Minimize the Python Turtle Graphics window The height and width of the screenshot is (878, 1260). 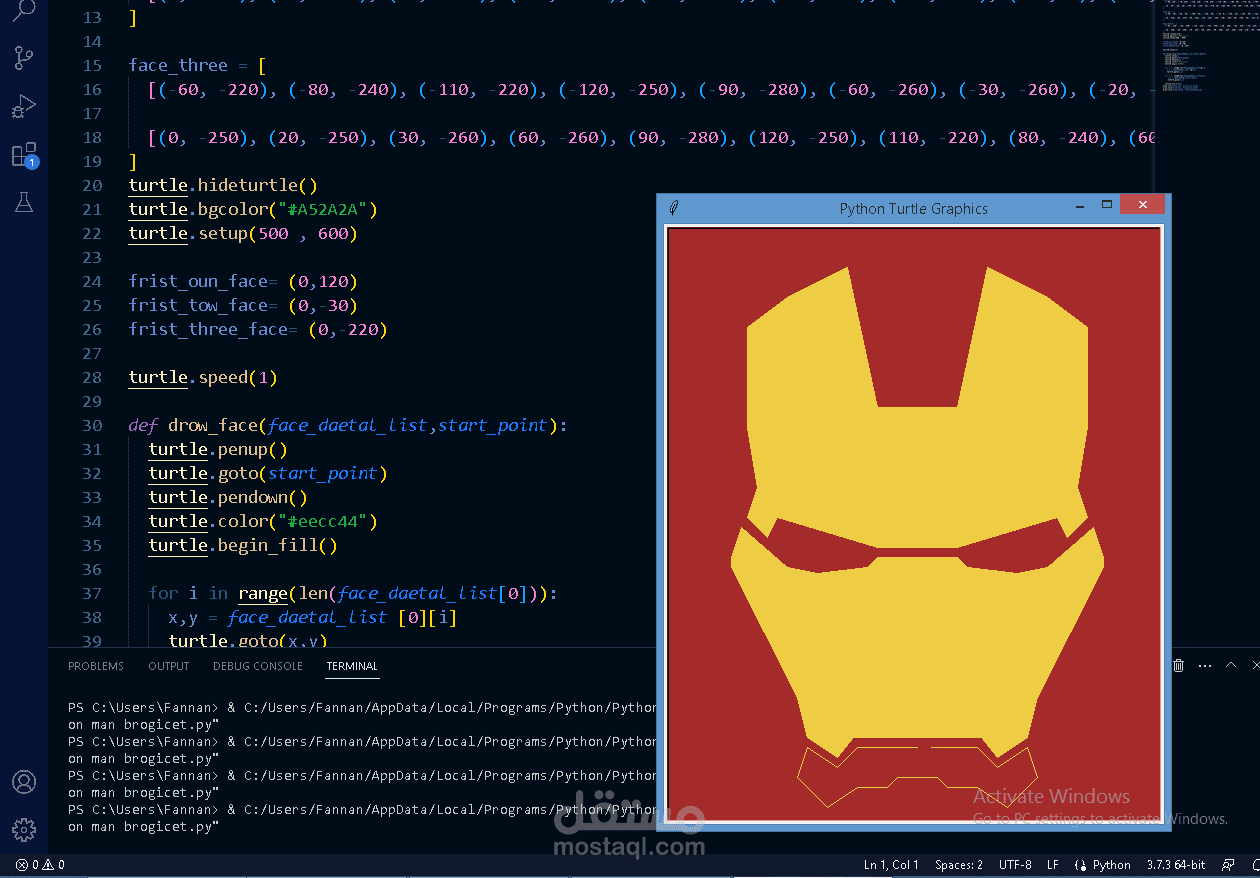coord(1080,207)
